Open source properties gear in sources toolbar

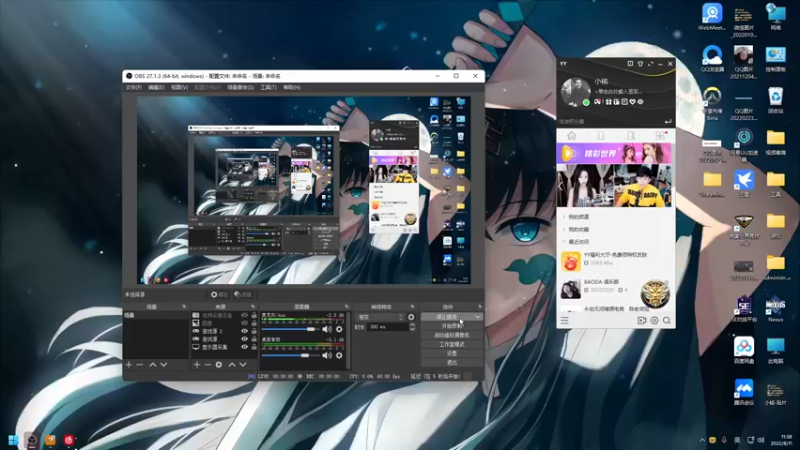219,365
